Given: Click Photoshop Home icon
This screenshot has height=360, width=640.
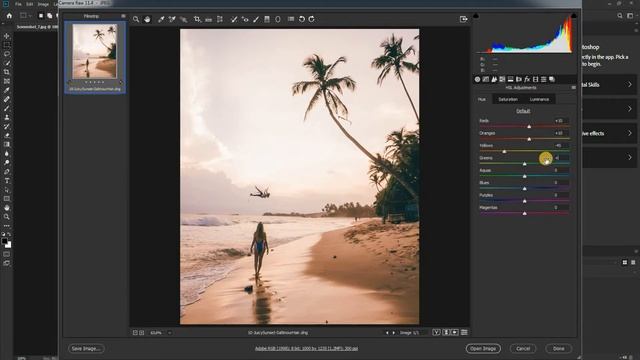Looking at the screenshot, I should tap(9, 16).
